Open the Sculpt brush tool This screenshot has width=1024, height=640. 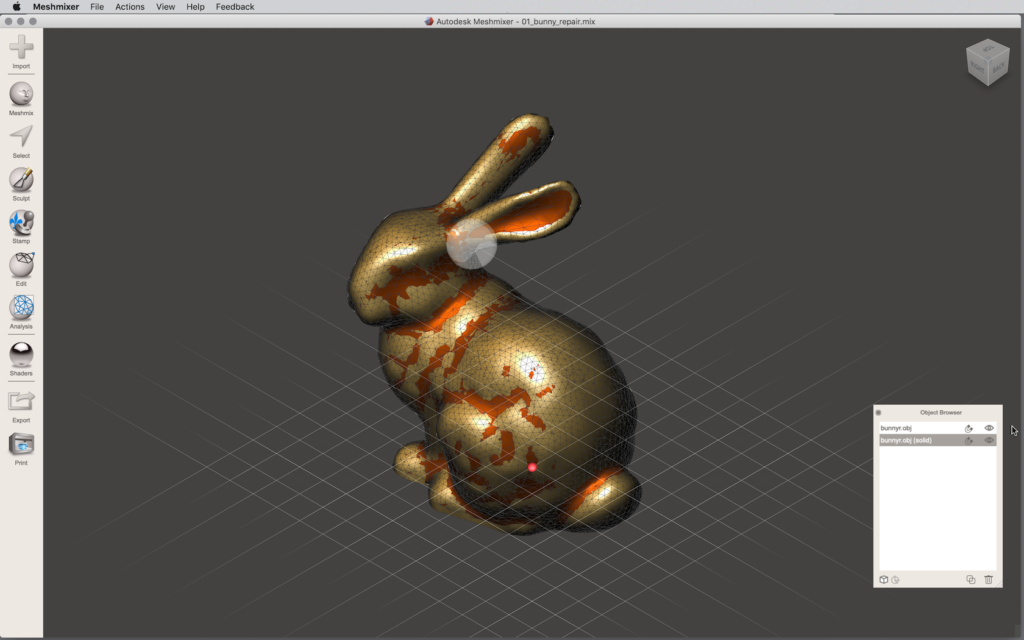tap(21, 180)
